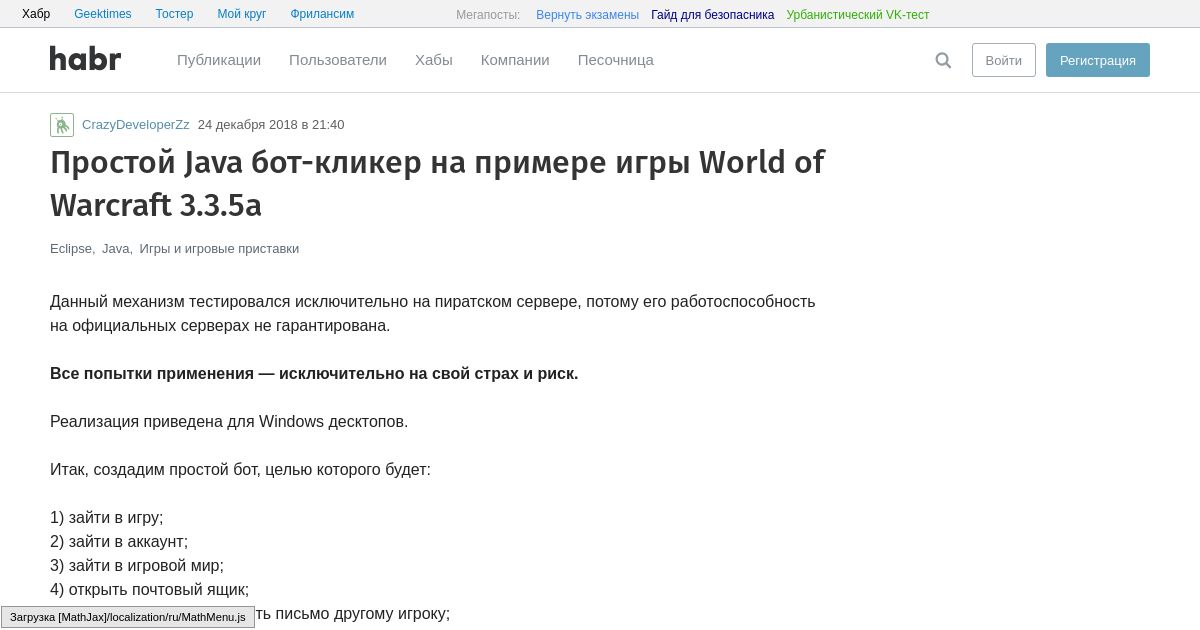Open Игры и игровые приставки hub

[219, 249]
